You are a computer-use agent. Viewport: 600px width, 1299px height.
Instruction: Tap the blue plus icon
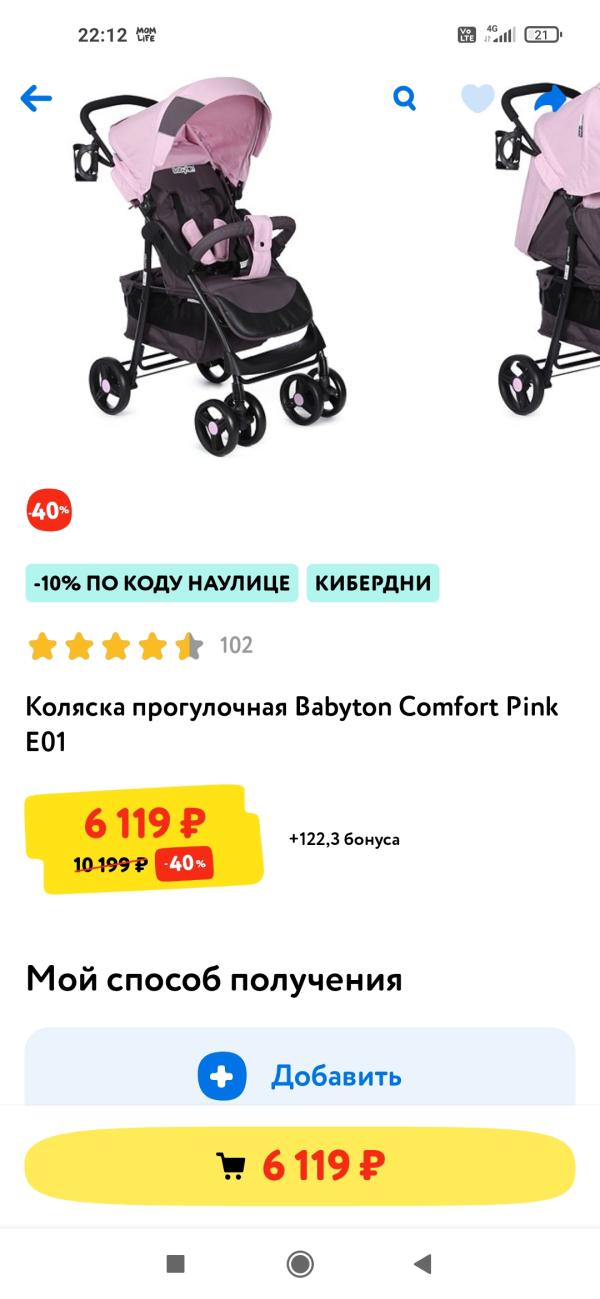coord(222,1076)
